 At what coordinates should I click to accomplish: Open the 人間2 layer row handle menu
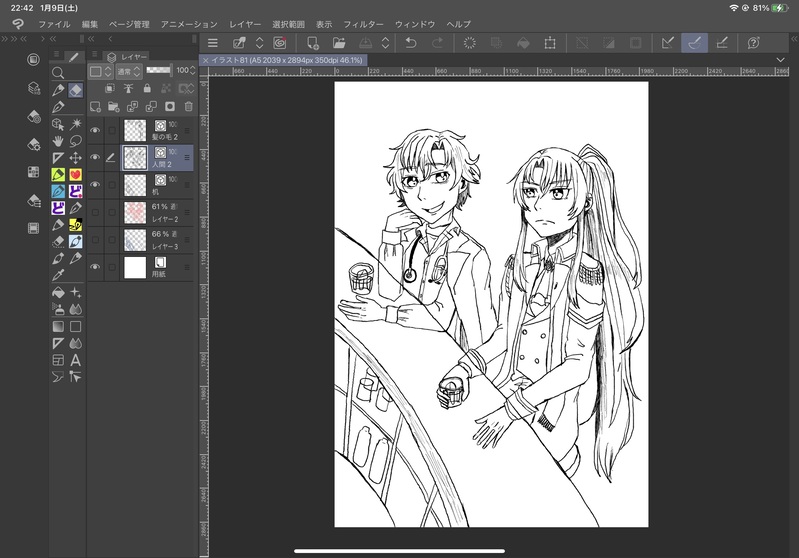coord(187,157)
